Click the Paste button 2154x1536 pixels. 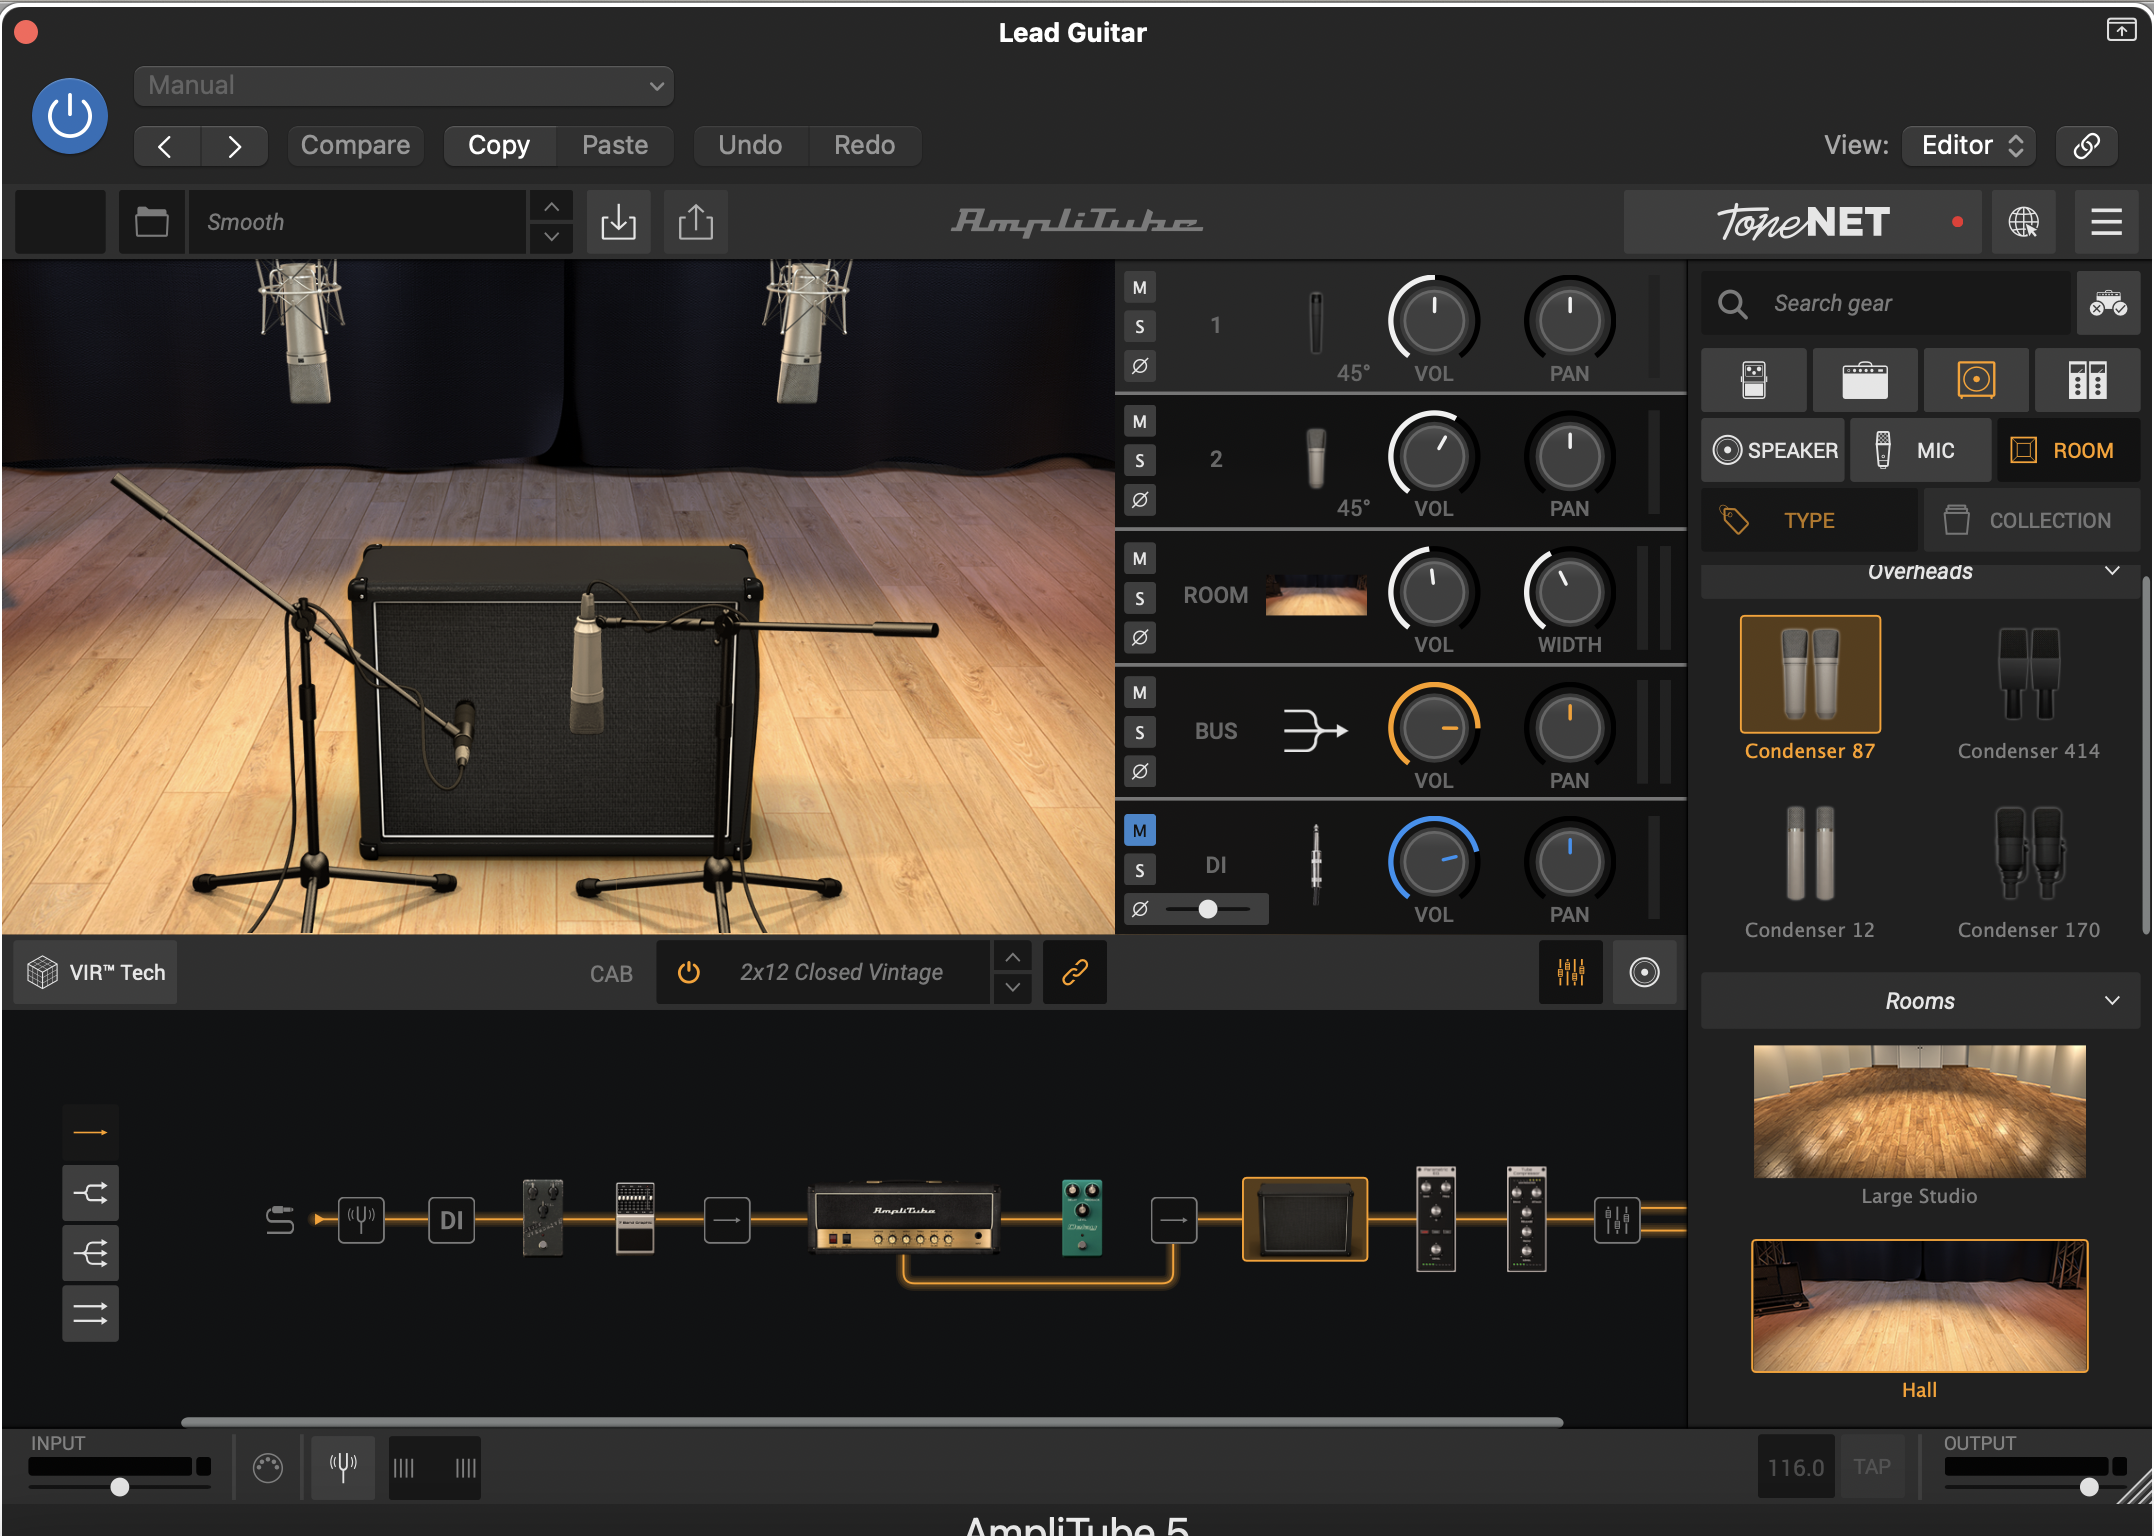pyautogui.click(x=615, y=146)
